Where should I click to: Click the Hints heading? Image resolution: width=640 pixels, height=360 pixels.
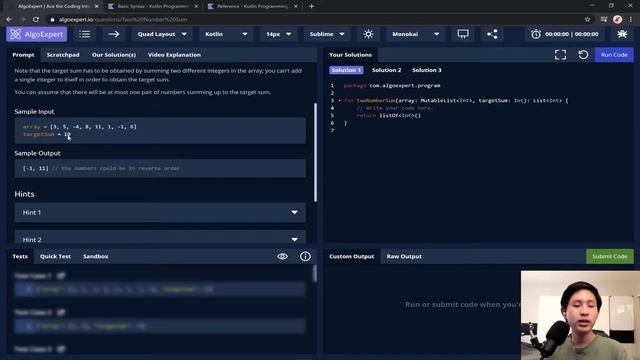pos(24,194)
